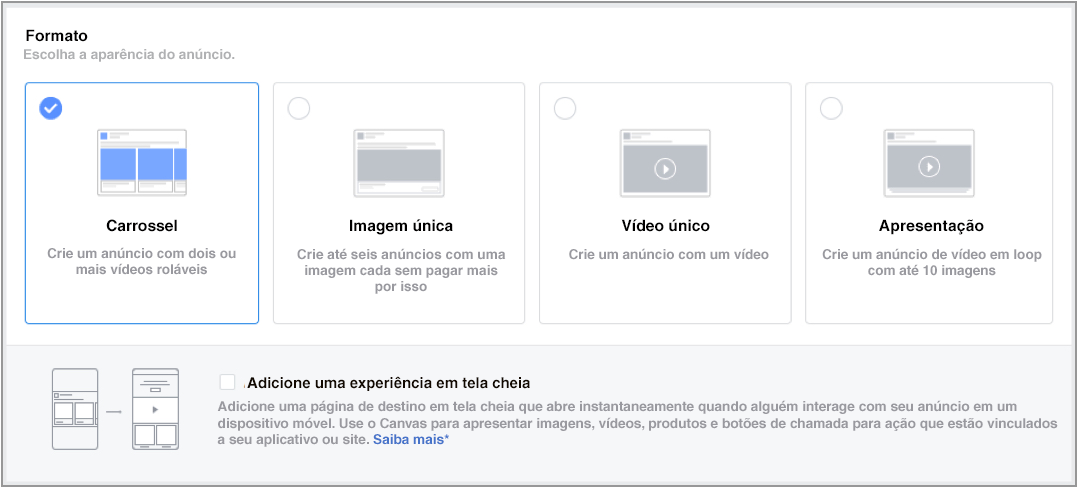Click the Vídeo único title text
This screenshot has width=1078, height=488.
point(666,225)
